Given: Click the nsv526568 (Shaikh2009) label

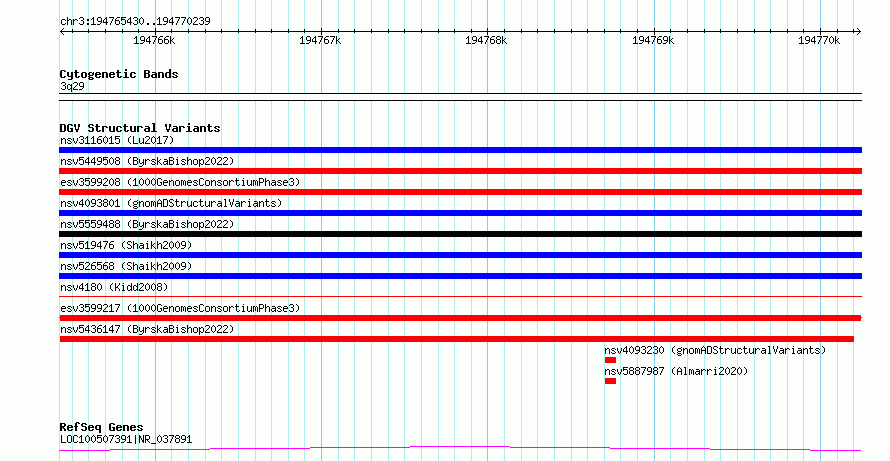Looking at the screenshot, I should [126, 266].
